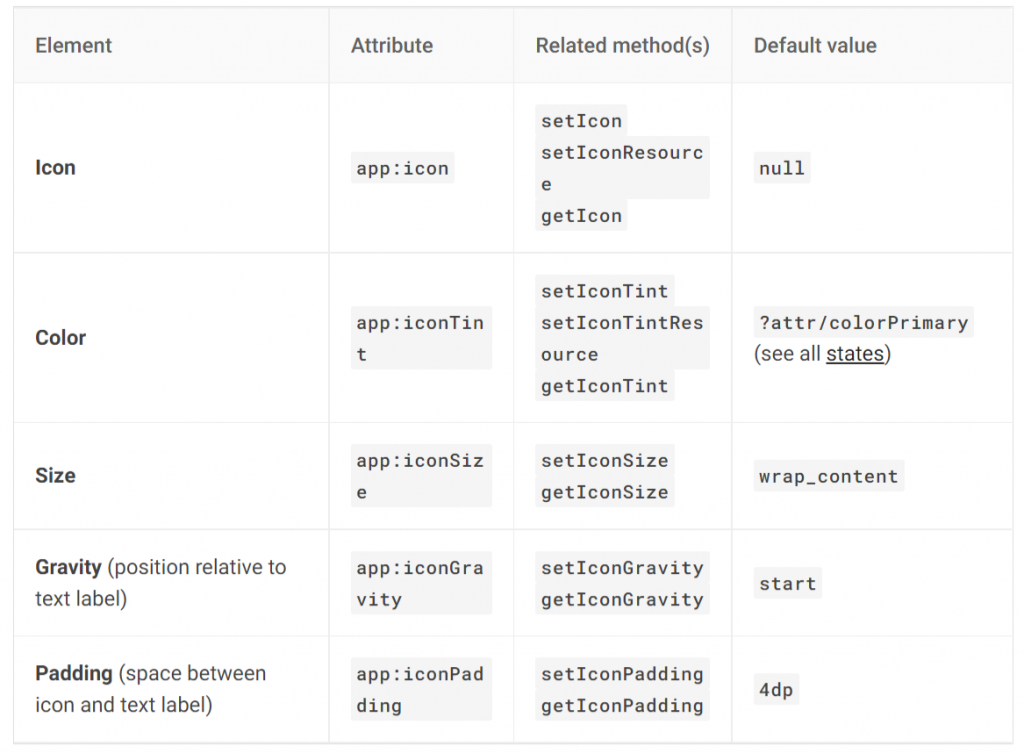Image resolution: width=1024 pixels, height=753 pixels.
Task: Click the "4dp" default value
Action: coord(777,689)
